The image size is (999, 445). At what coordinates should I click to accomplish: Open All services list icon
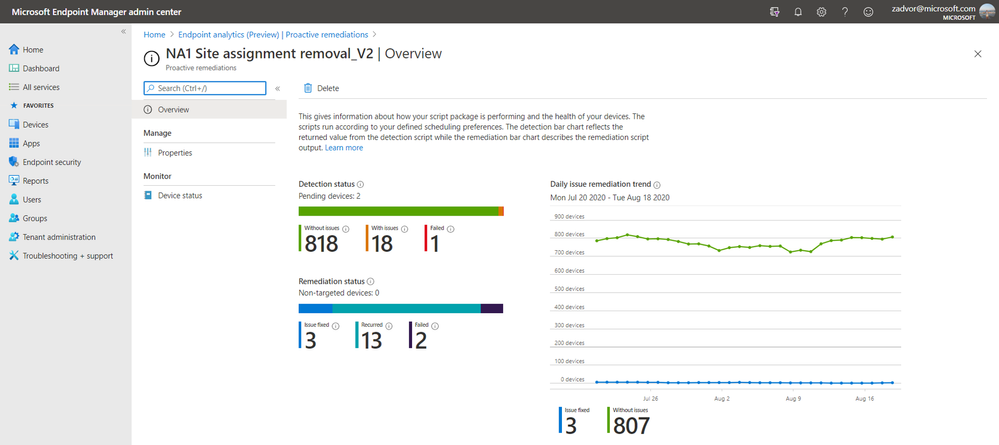coord(14,87)
